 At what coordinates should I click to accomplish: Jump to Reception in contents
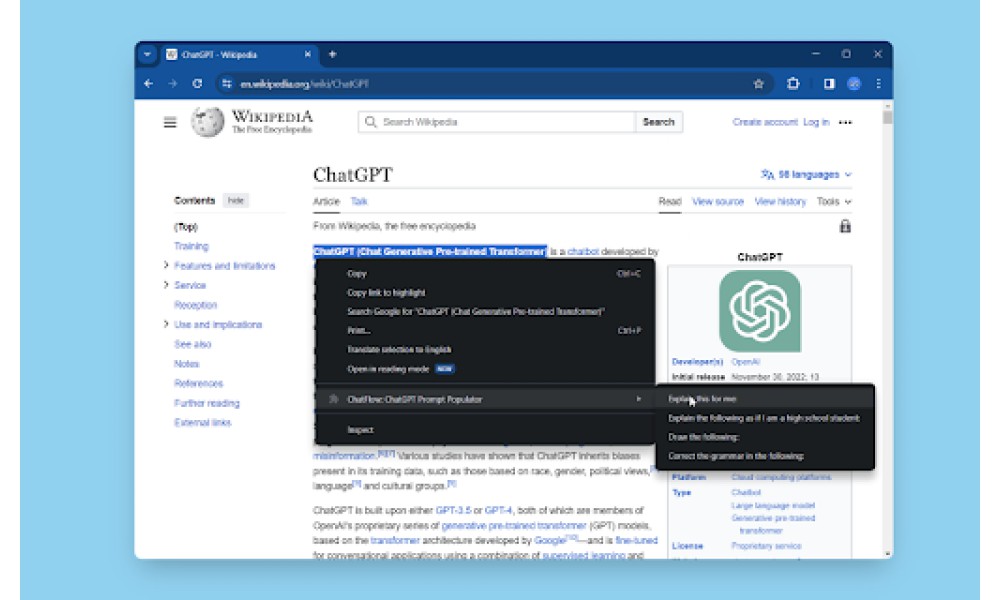(196, 305)
